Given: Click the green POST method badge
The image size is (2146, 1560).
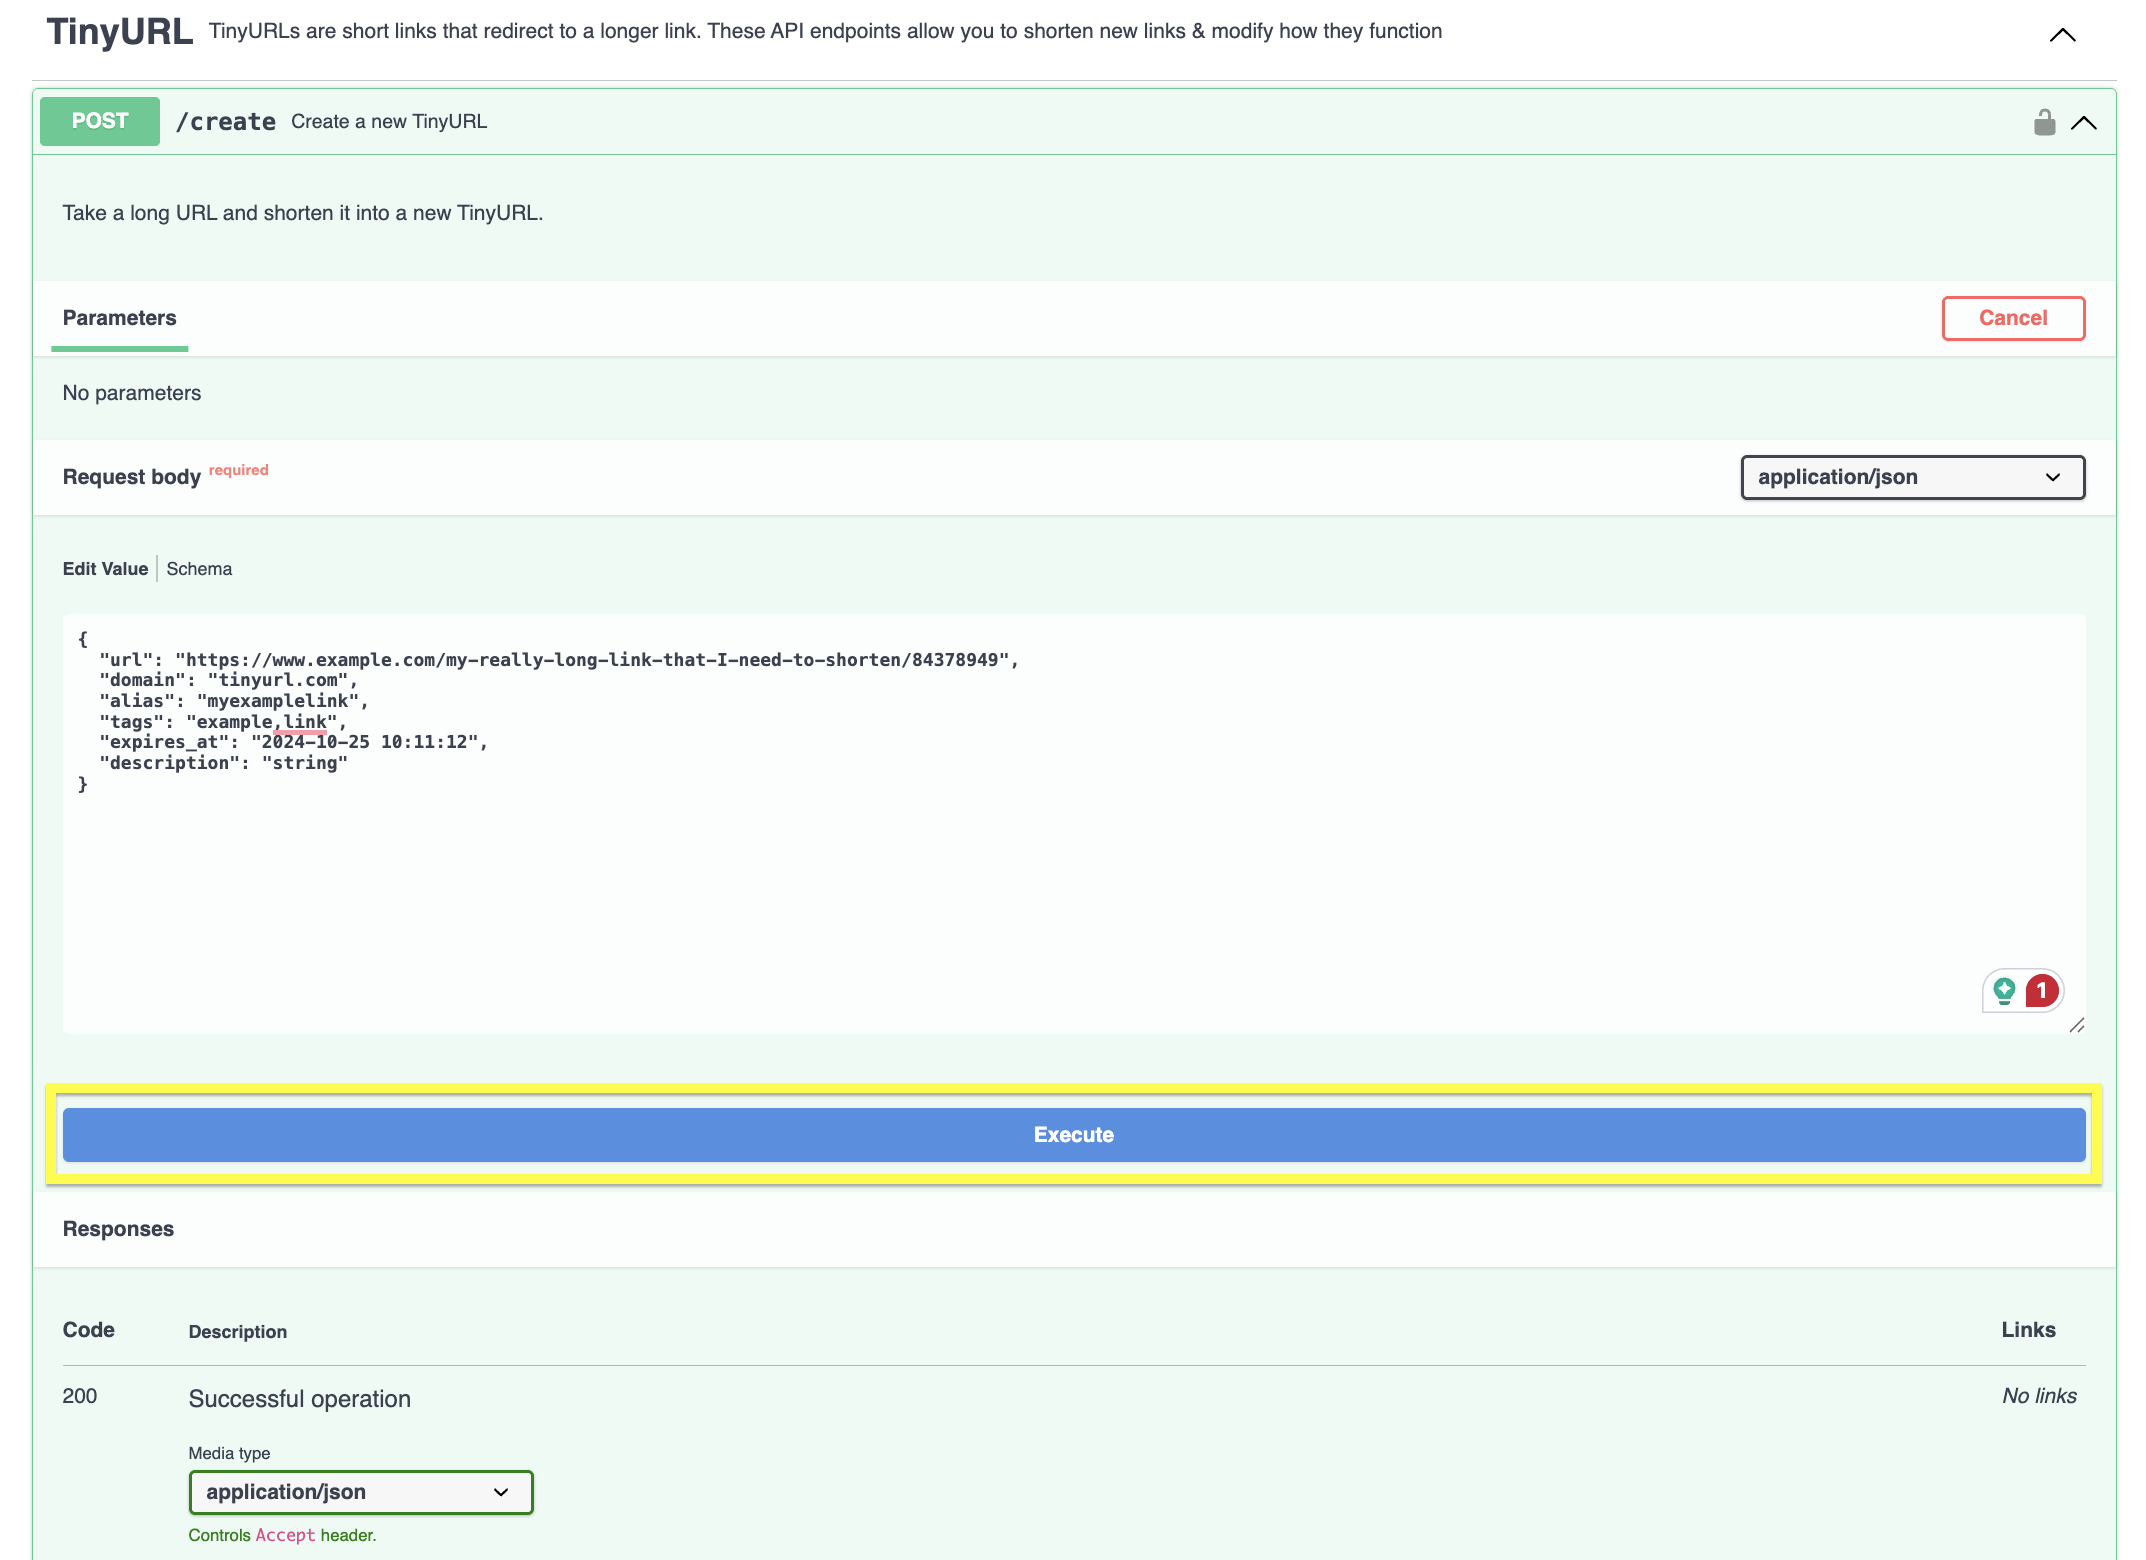Looking at the screenshot, I should (100, 121).
